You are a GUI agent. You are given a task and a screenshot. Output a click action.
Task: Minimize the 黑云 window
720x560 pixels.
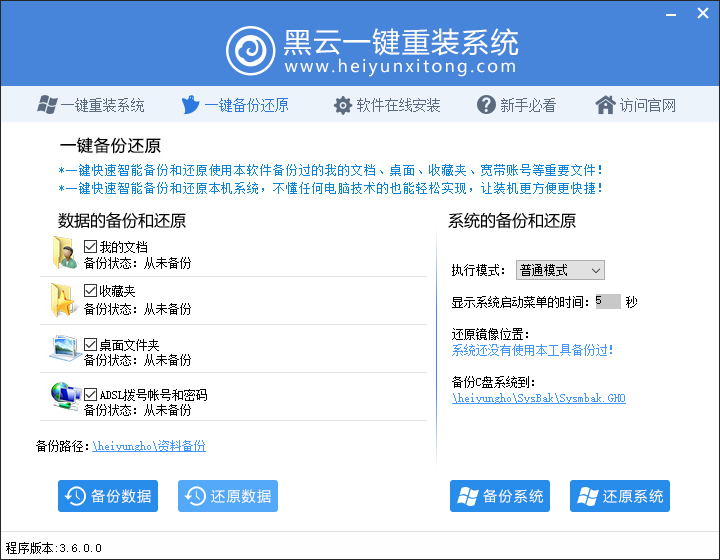coord(671,15)
